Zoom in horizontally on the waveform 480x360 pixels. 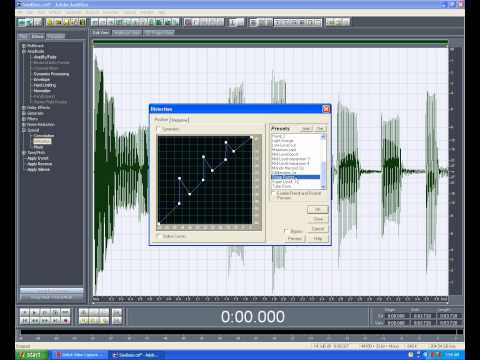(x=84, y=312)
